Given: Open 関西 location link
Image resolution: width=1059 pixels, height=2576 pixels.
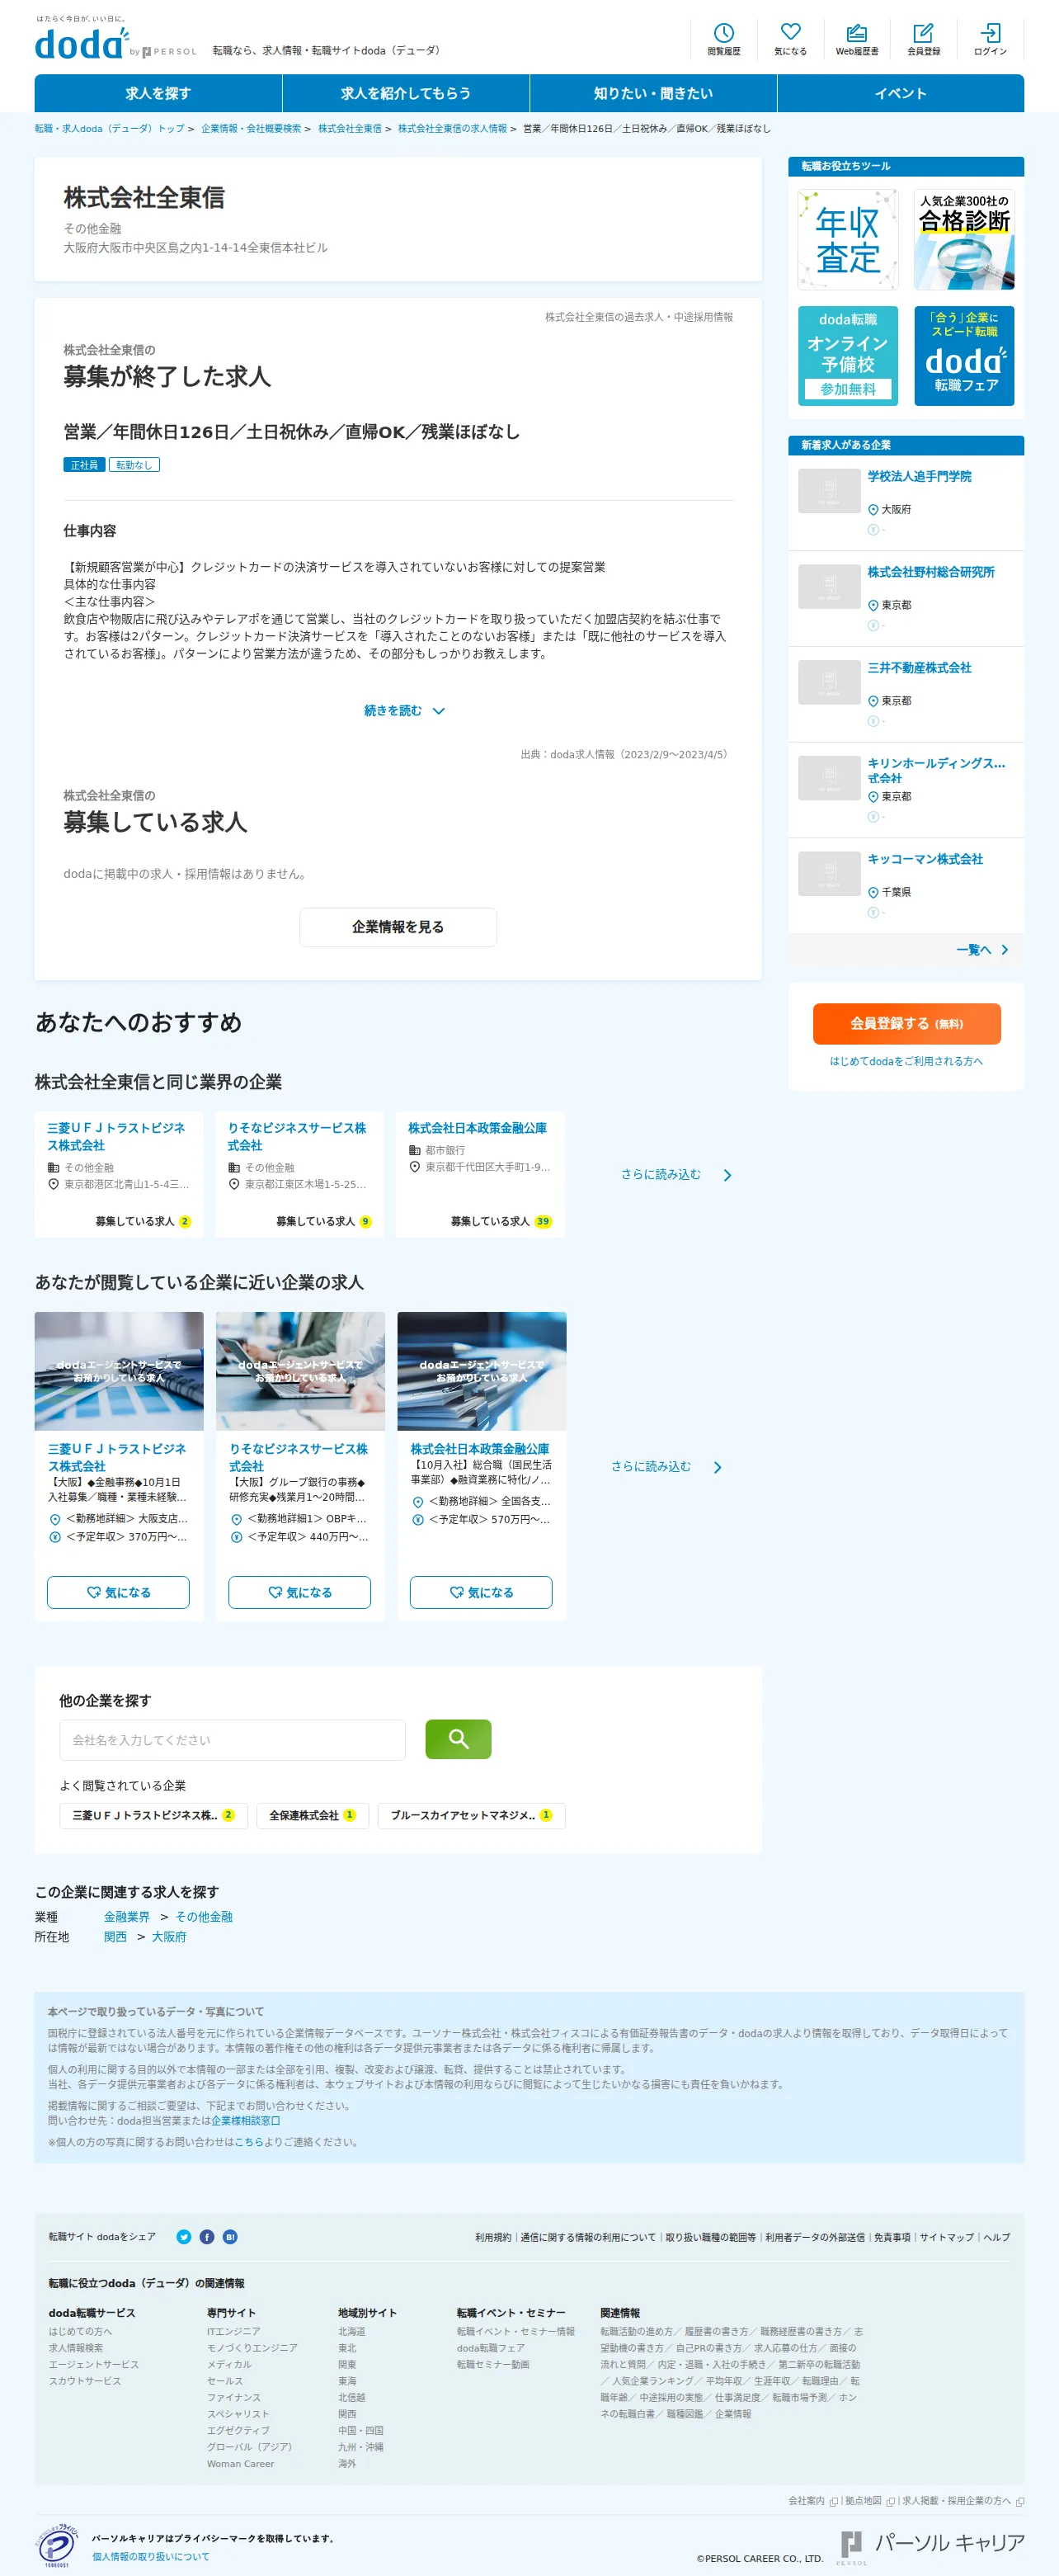Looking at the screenshot, I should 116,1937.
